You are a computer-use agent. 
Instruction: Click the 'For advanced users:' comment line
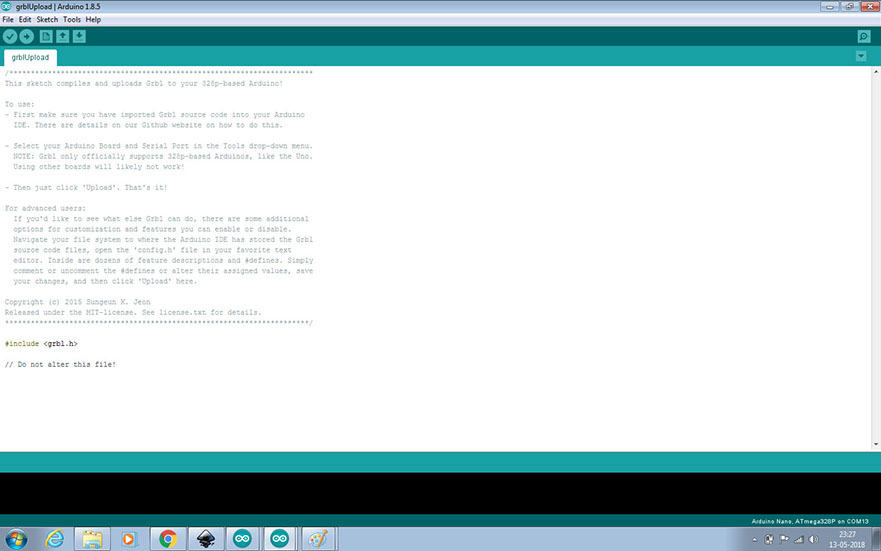(46, 208)
